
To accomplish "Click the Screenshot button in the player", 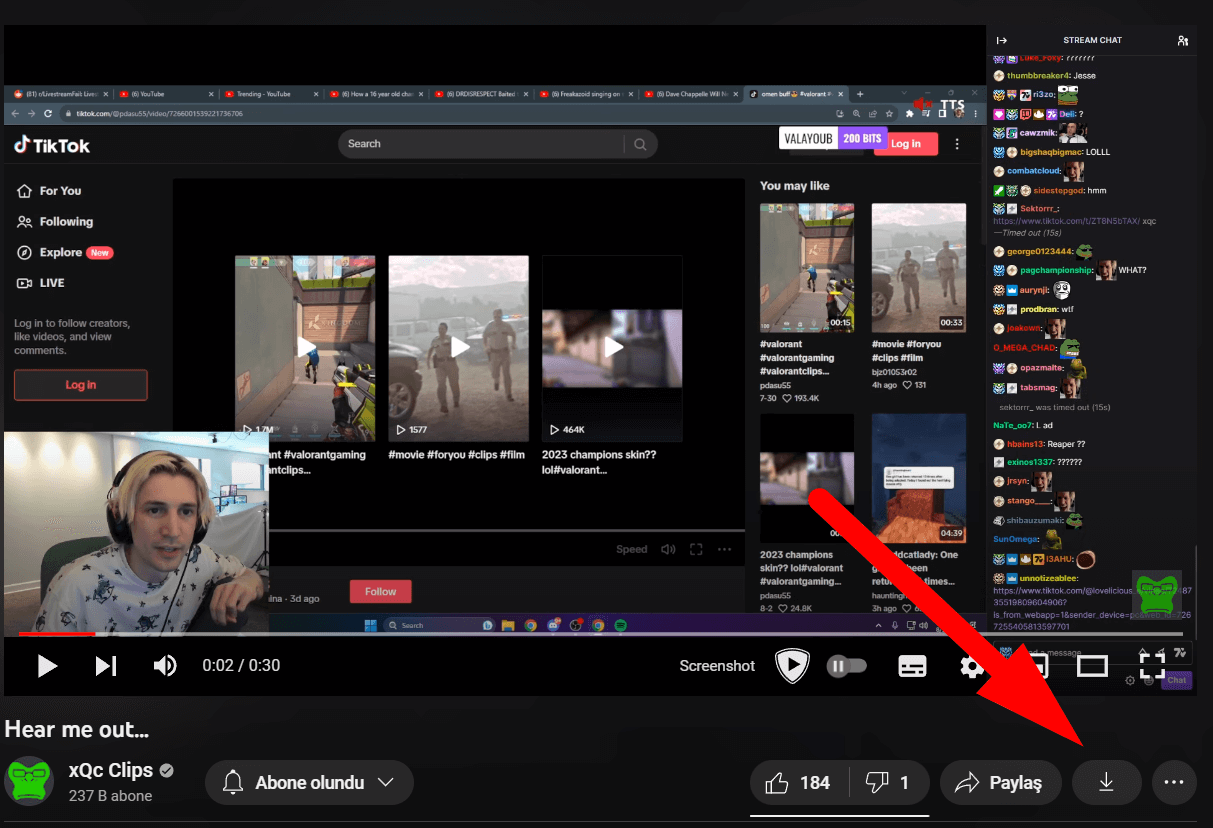I will tap(717, 666).
